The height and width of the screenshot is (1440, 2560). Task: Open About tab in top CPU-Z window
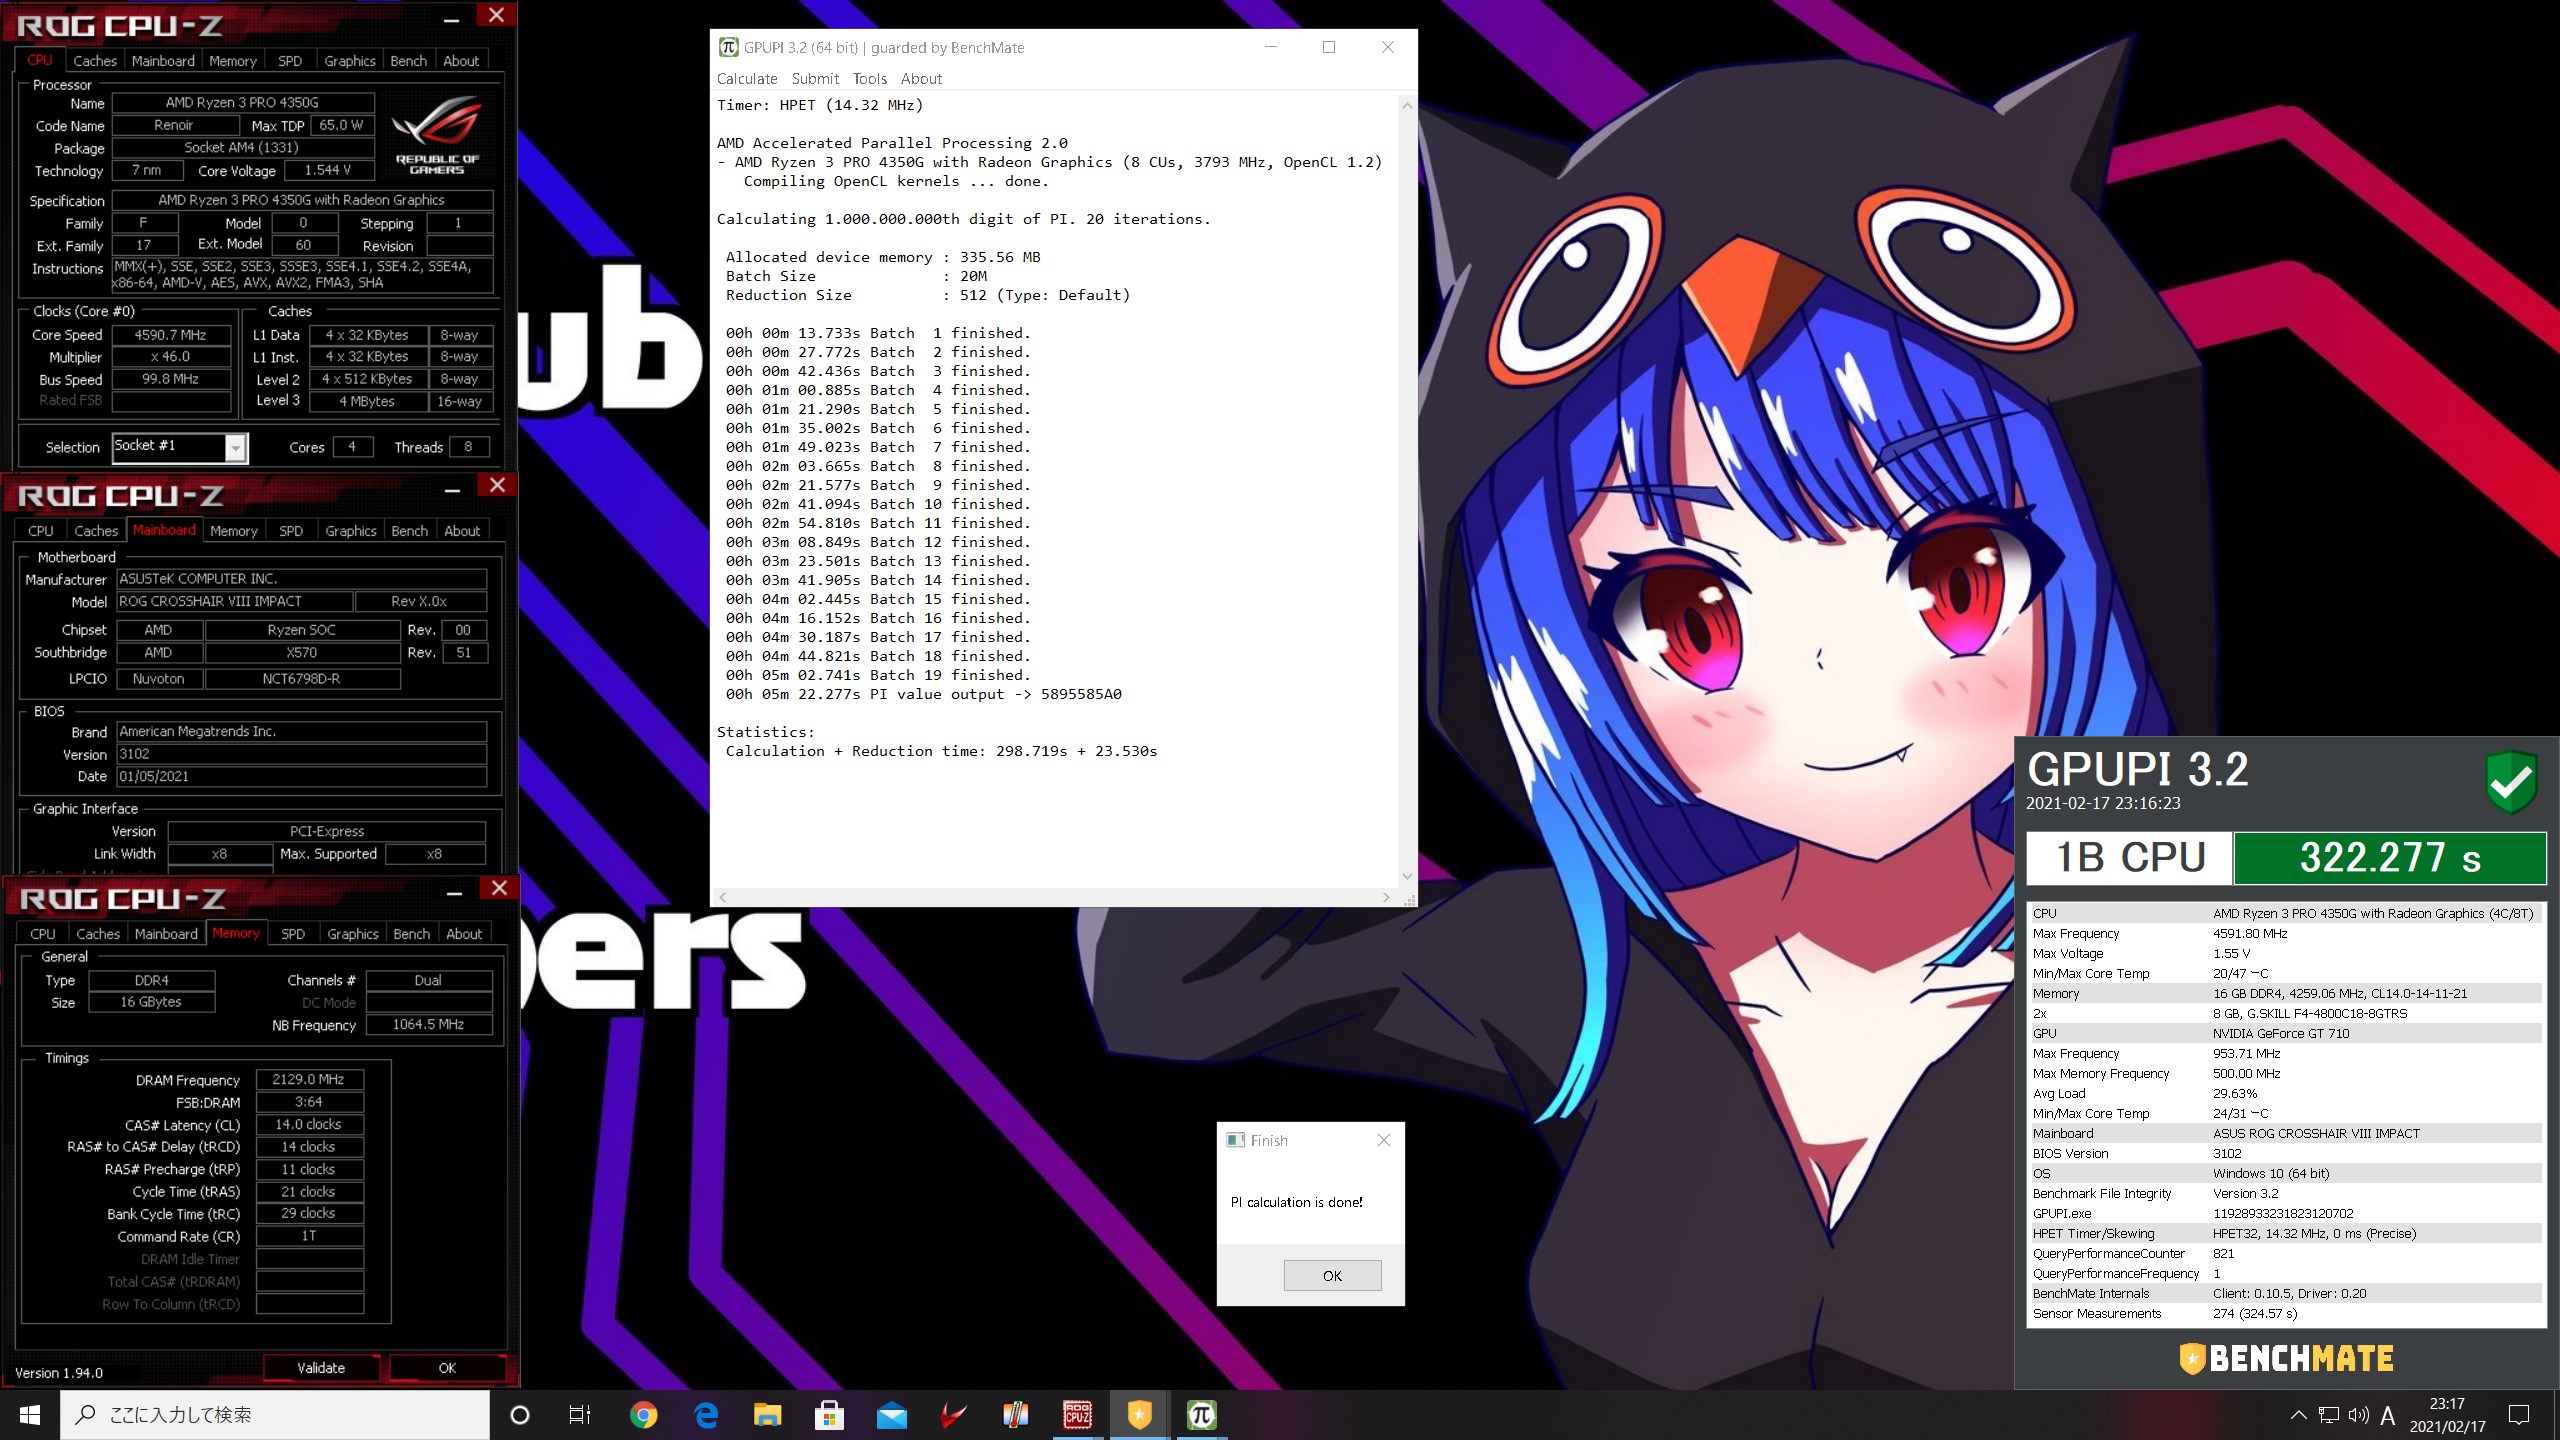(461, 61)
